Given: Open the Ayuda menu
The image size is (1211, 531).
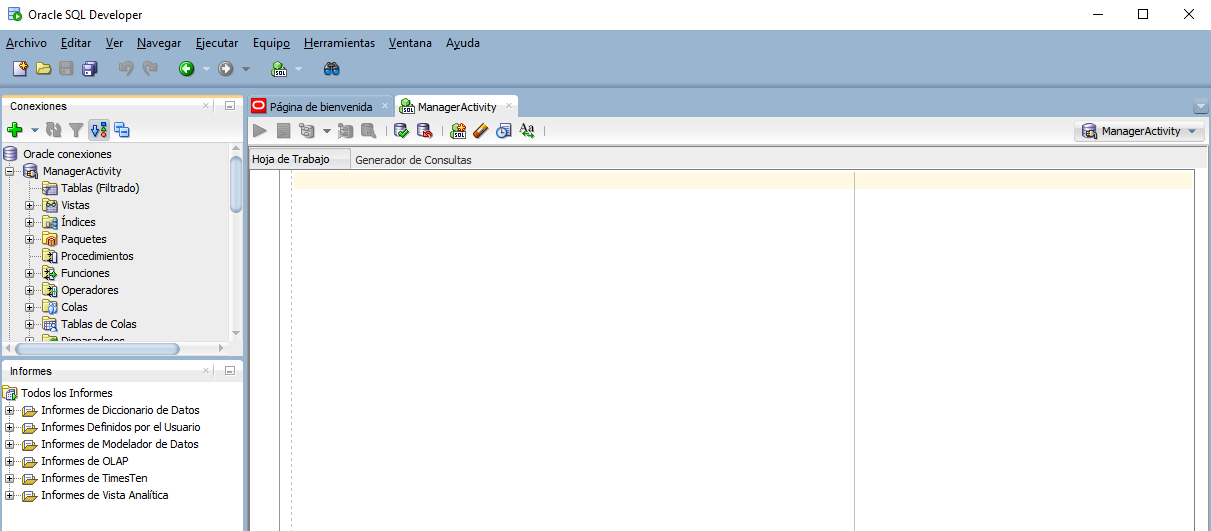Looking at the screenshot, I should (x=463, y=43).
